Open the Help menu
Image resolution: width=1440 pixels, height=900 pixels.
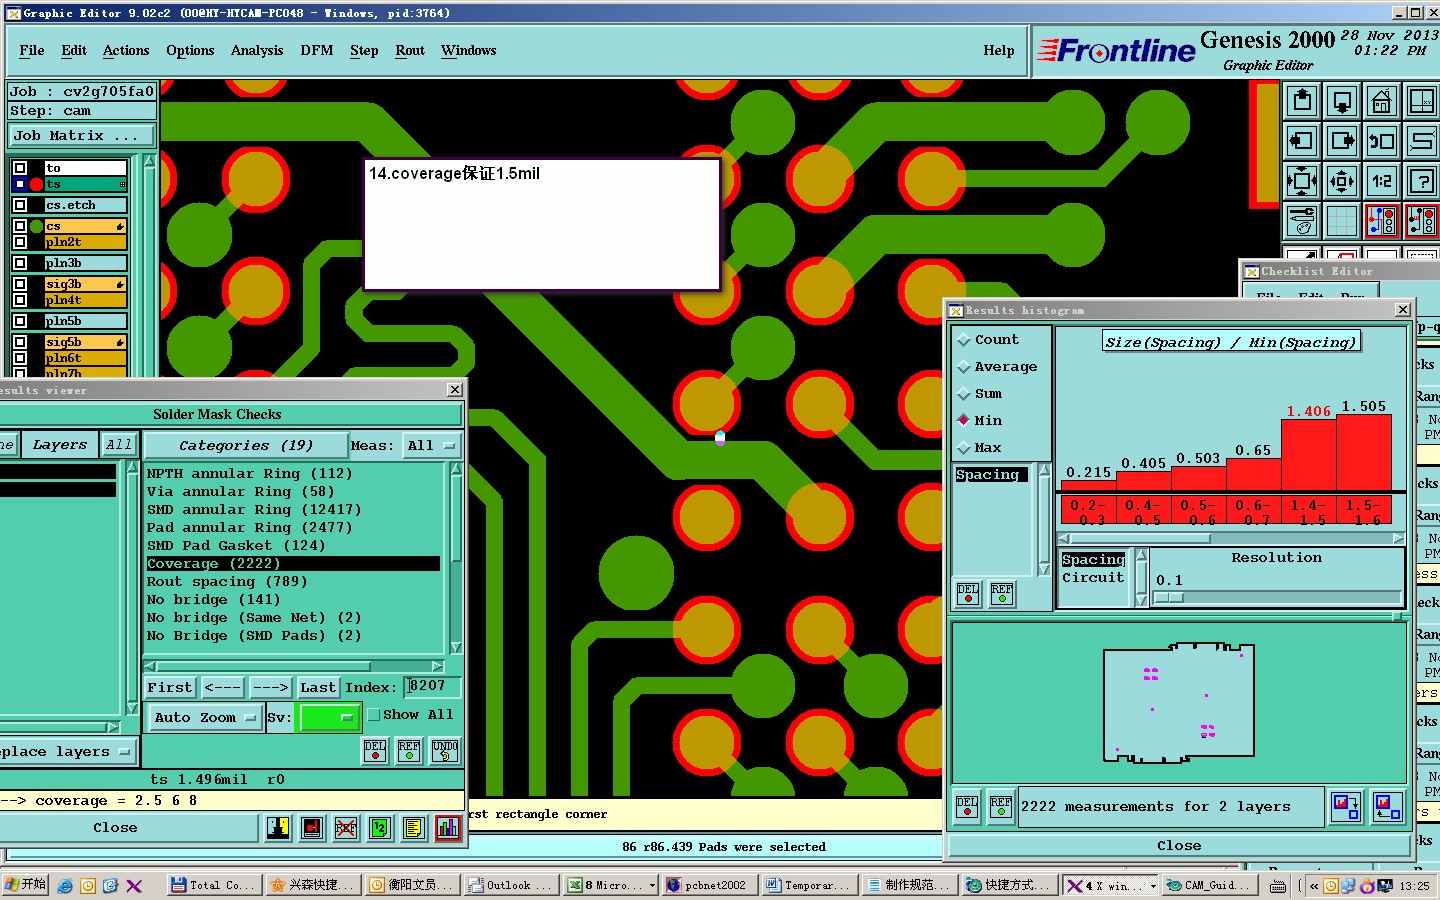pos(999,51)
